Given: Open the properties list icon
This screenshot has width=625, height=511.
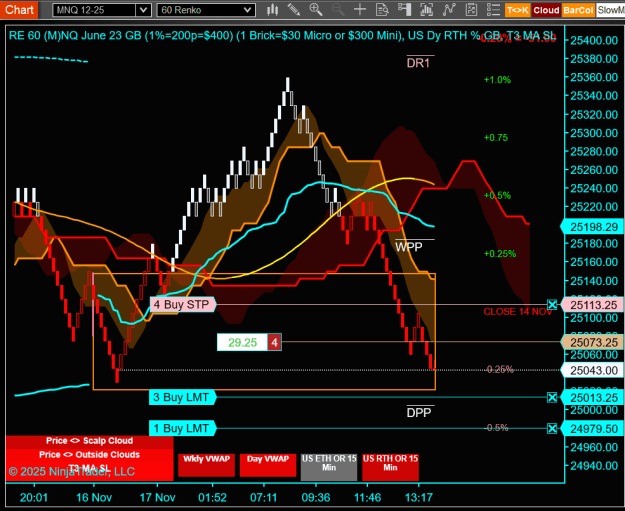Looking at the screenshot, I should pos(493,10).
